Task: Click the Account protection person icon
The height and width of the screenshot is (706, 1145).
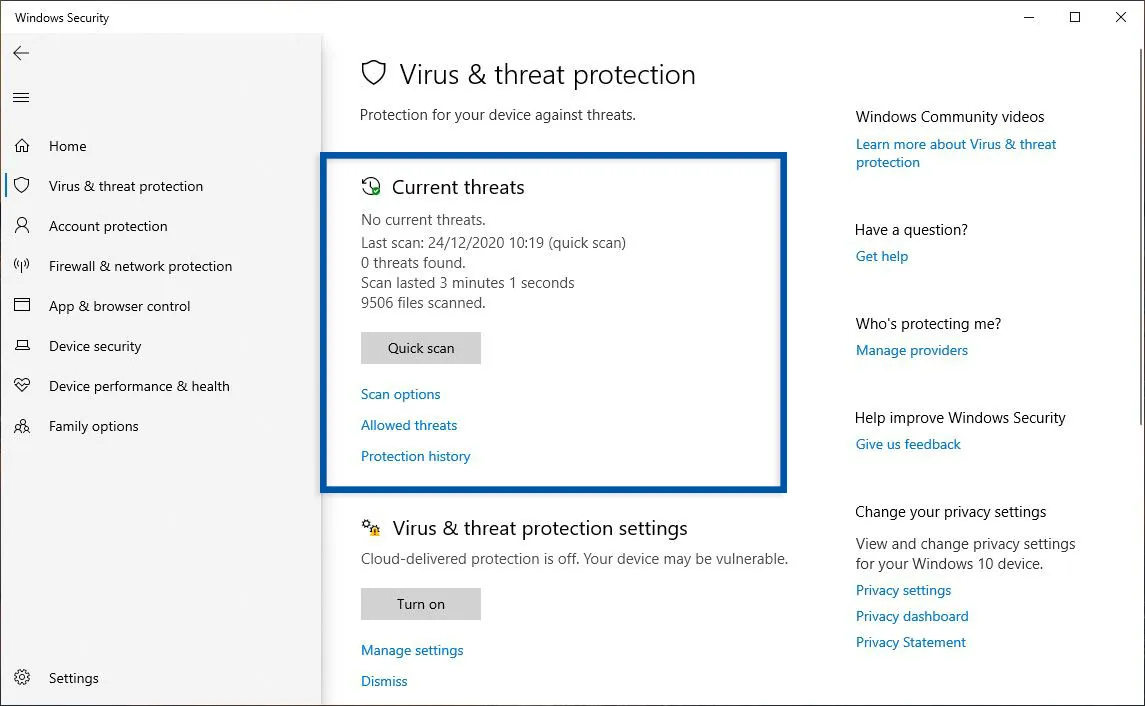Action: pyautogui.click(x=22, y=226)
